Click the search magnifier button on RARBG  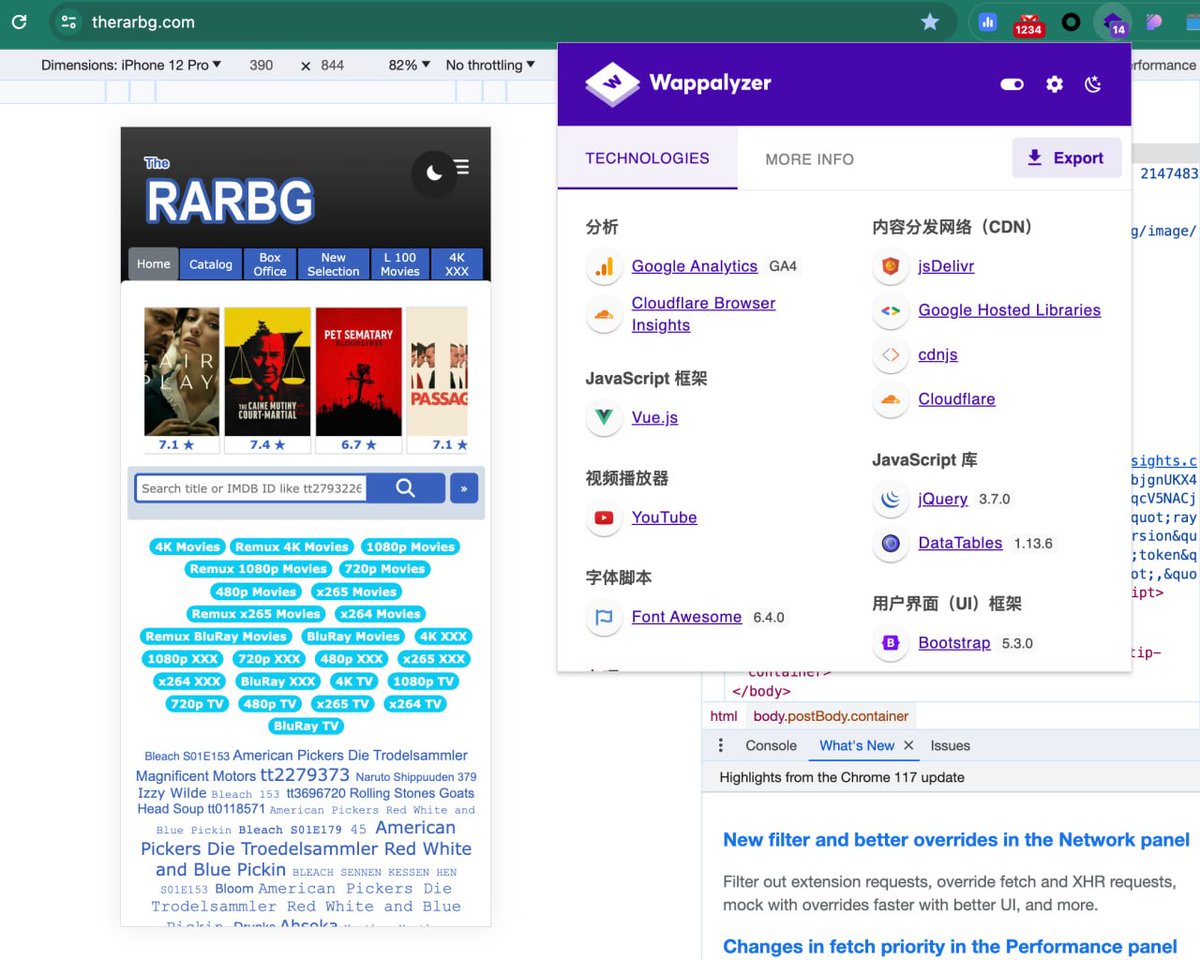tap(405, 488)
